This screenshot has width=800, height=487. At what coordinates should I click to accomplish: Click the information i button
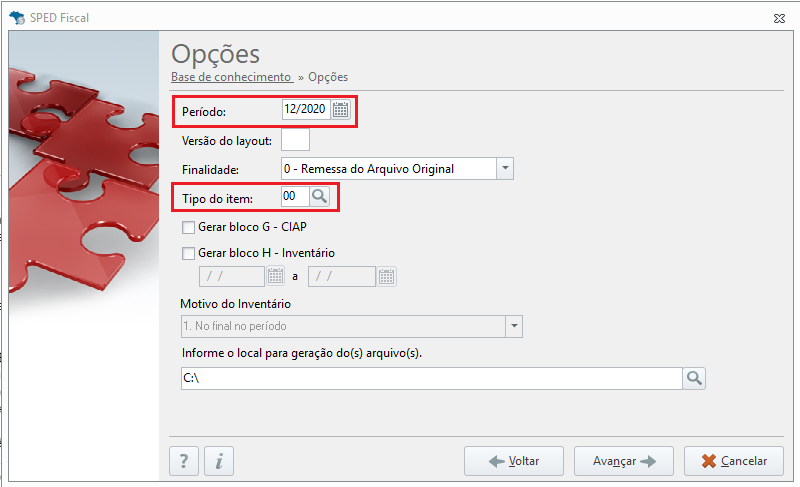(219, 461)
